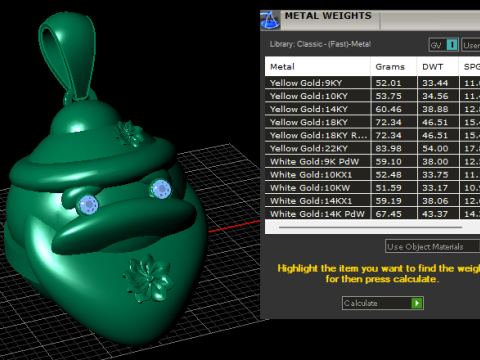
Task: Click the left blue gemstone eye
Action: point(88,204)
